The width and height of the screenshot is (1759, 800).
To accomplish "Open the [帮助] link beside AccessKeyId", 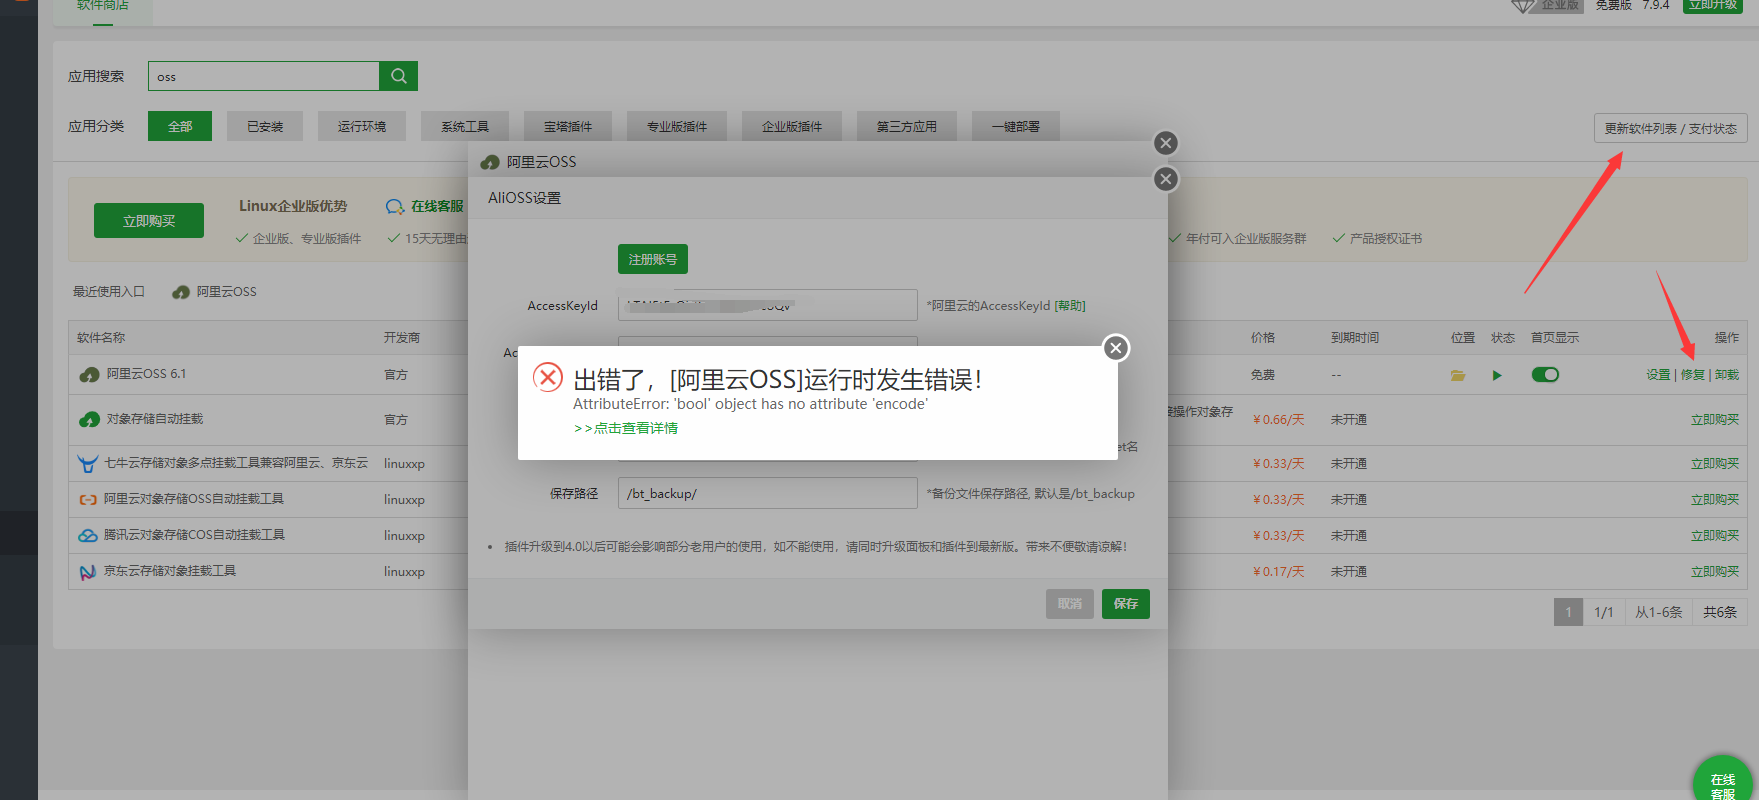I will tap(1070, 306).
